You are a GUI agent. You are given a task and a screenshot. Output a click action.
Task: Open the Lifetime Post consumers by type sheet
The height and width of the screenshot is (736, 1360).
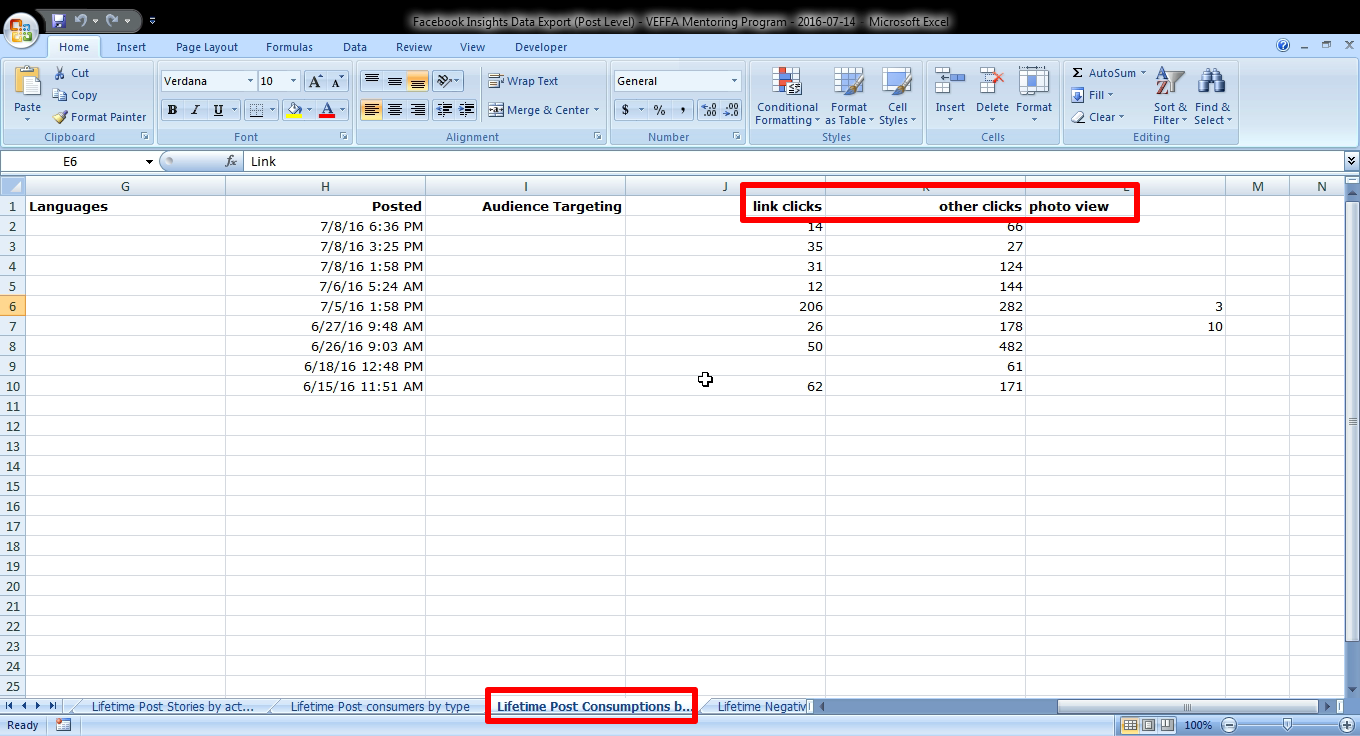379,706
